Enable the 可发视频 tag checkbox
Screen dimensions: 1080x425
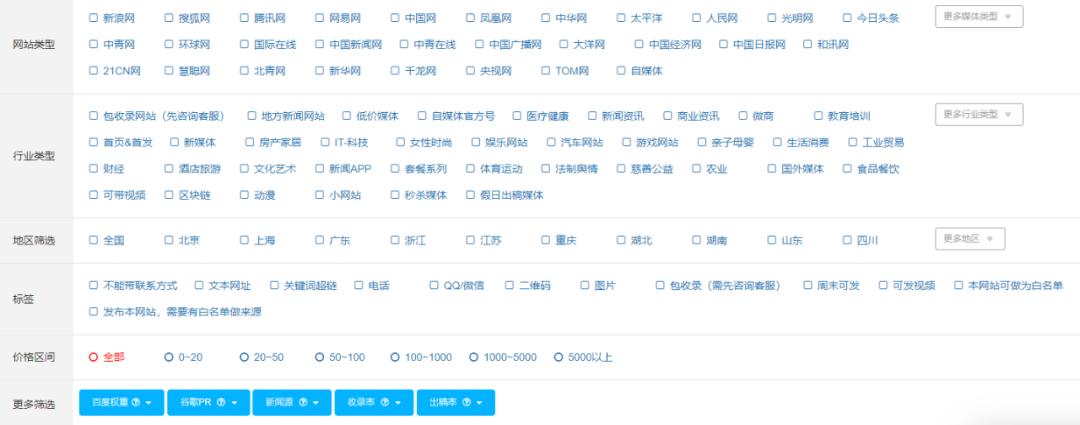pyautogui.click(x=883, y=284)
